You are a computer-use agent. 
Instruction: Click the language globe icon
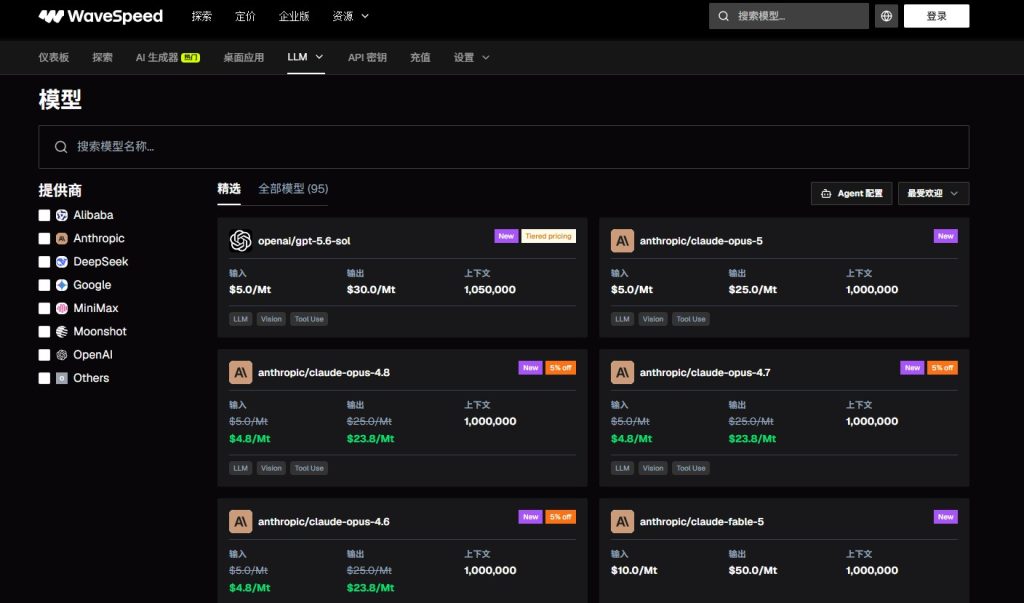tap(886, 16)
